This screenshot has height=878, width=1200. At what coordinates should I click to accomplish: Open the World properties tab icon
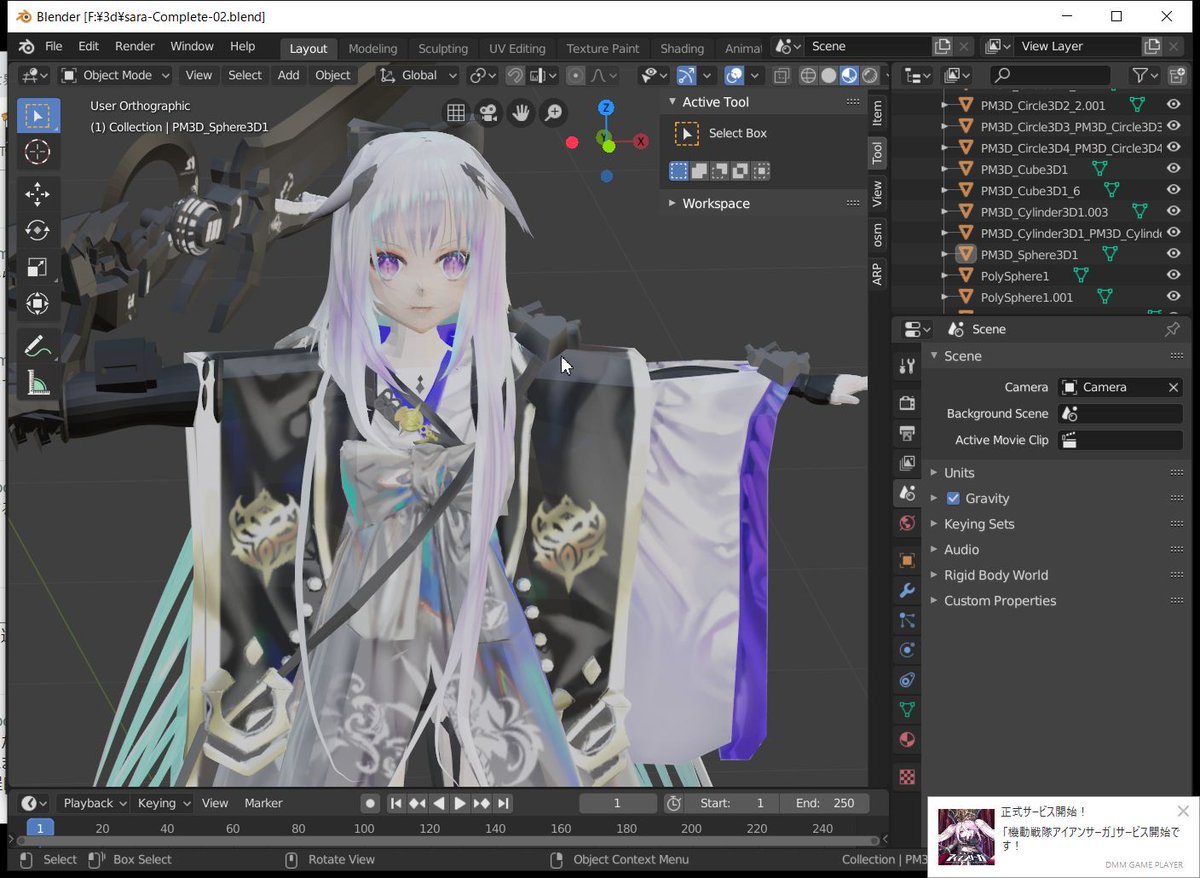pos(907,523)
